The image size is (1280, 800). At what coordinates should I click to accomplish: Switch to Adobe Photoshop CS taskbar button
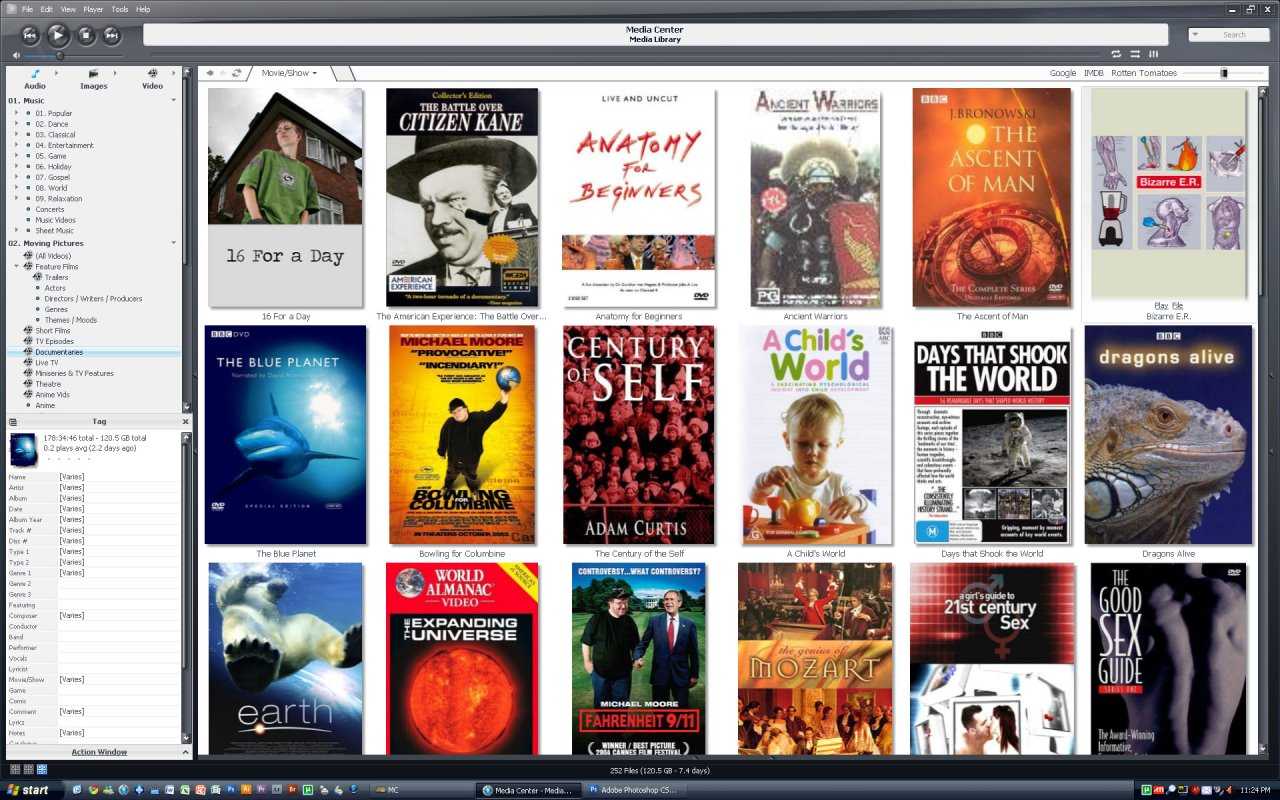point(633,790)
